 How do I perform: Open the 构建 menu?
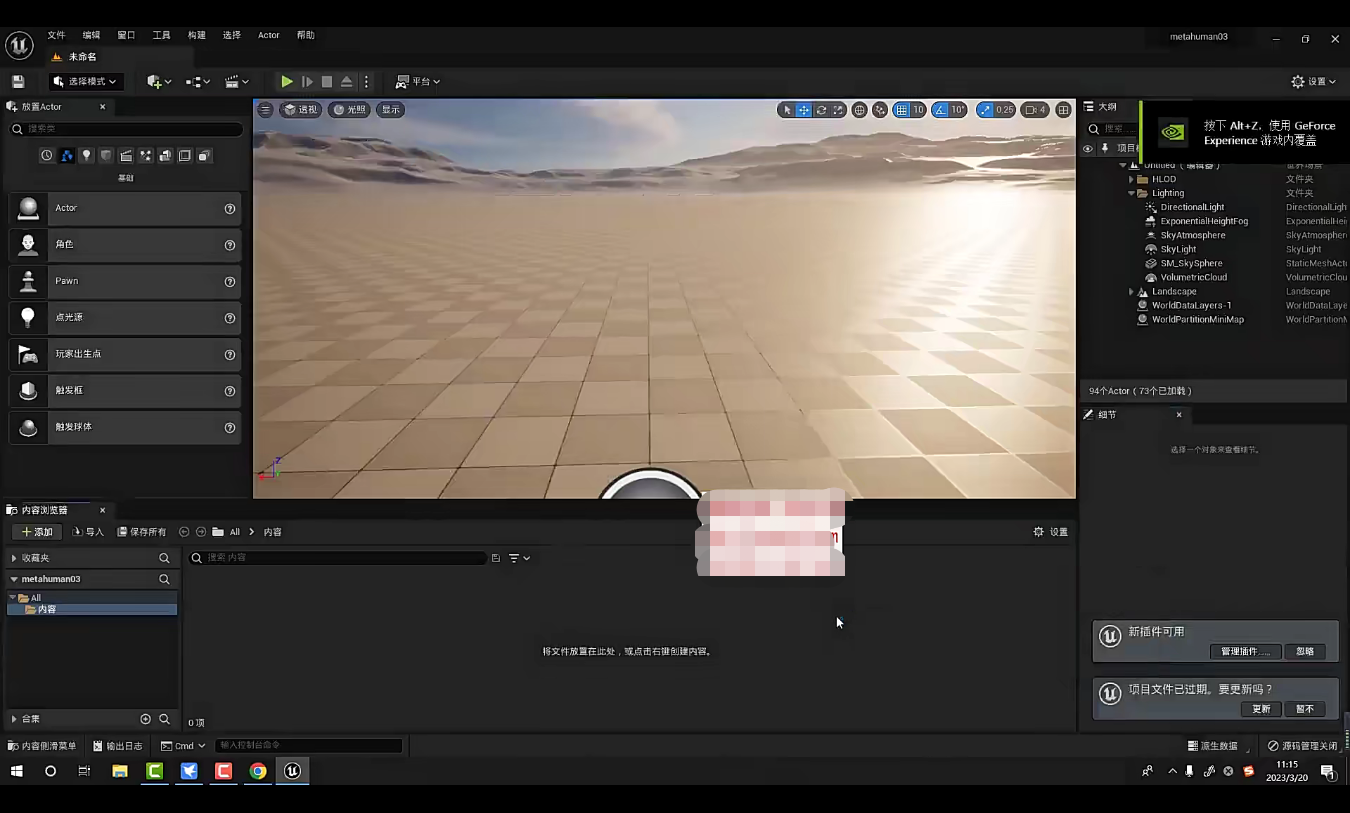(x=197, y=35)
